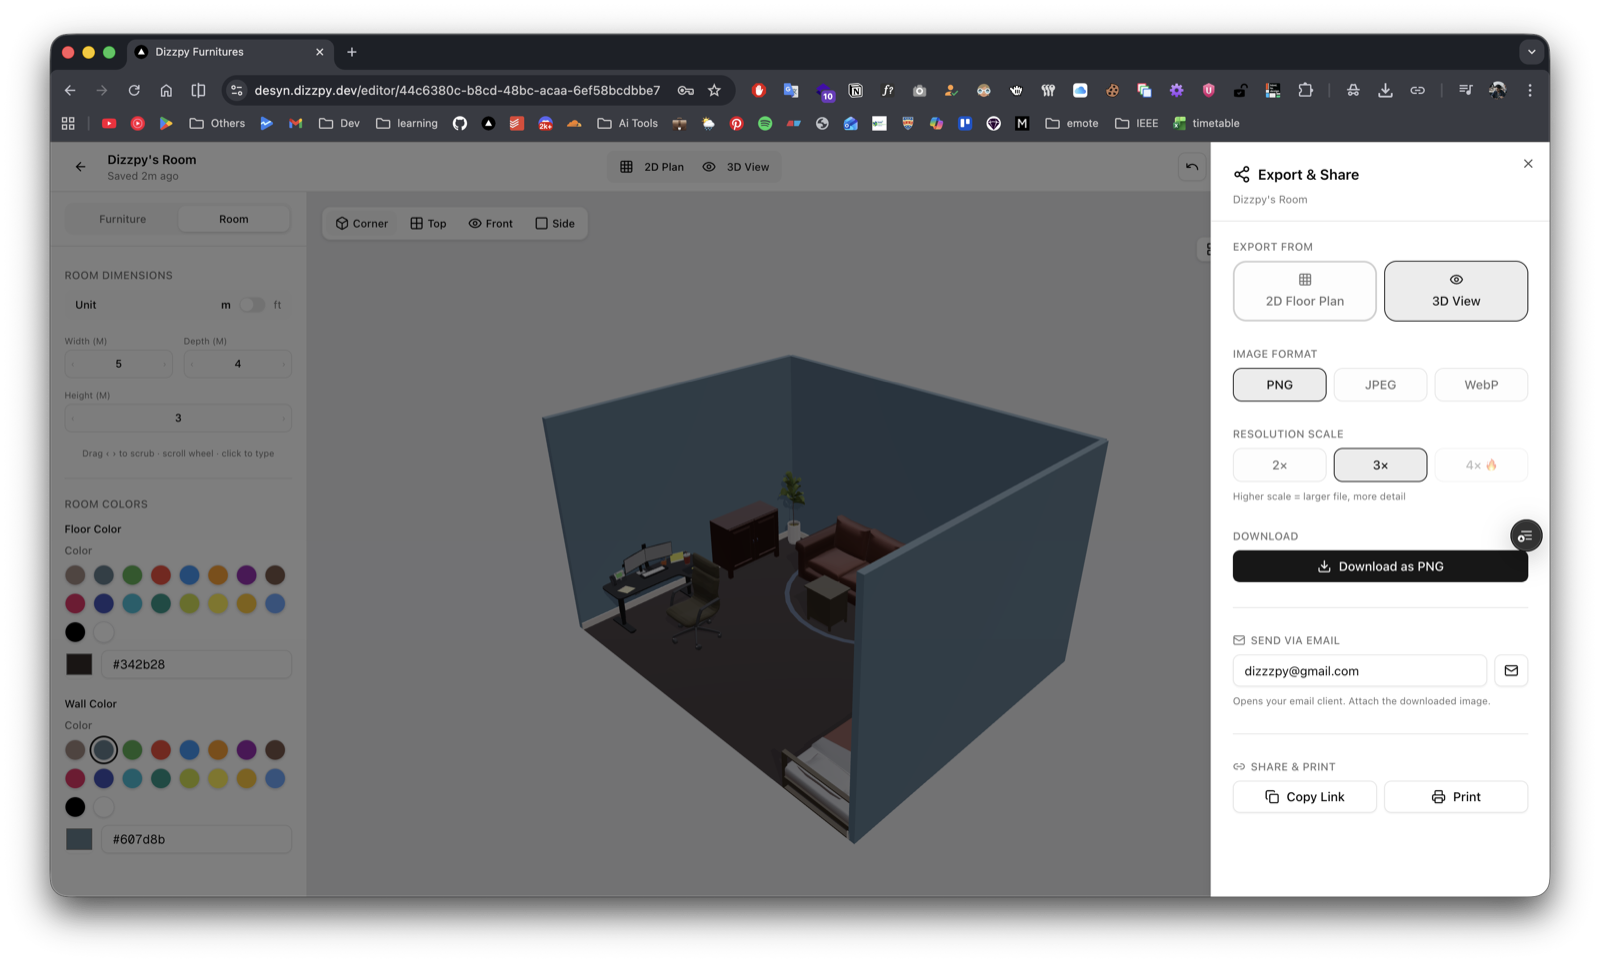Click the site info icon in the address bar
Image resolution: width=1600 pixels, height=963 pixels.
[x=237, y=90]
